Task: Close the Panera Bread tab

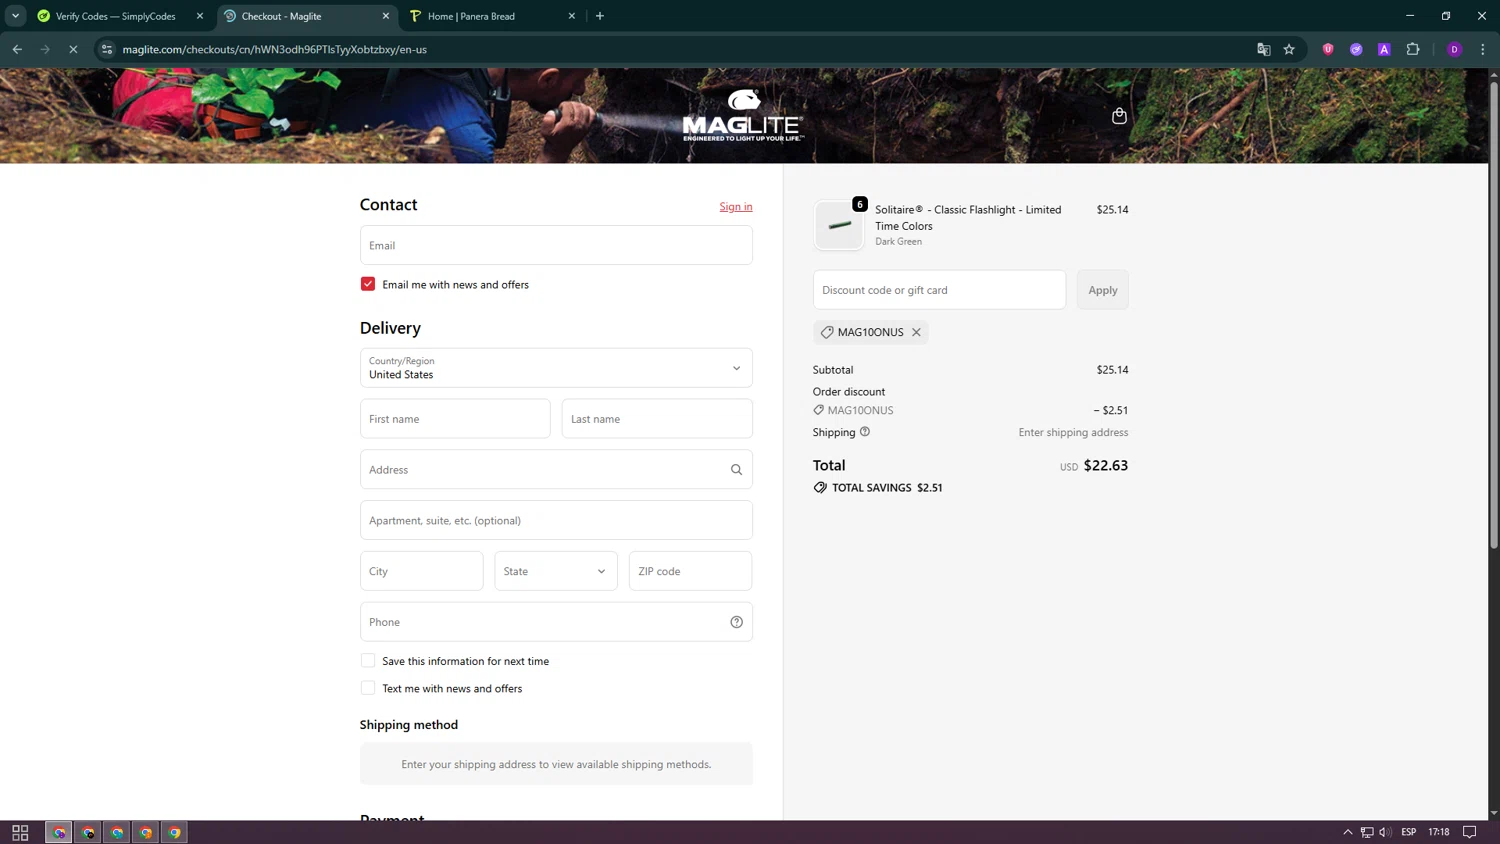Action: pos(572,16)
